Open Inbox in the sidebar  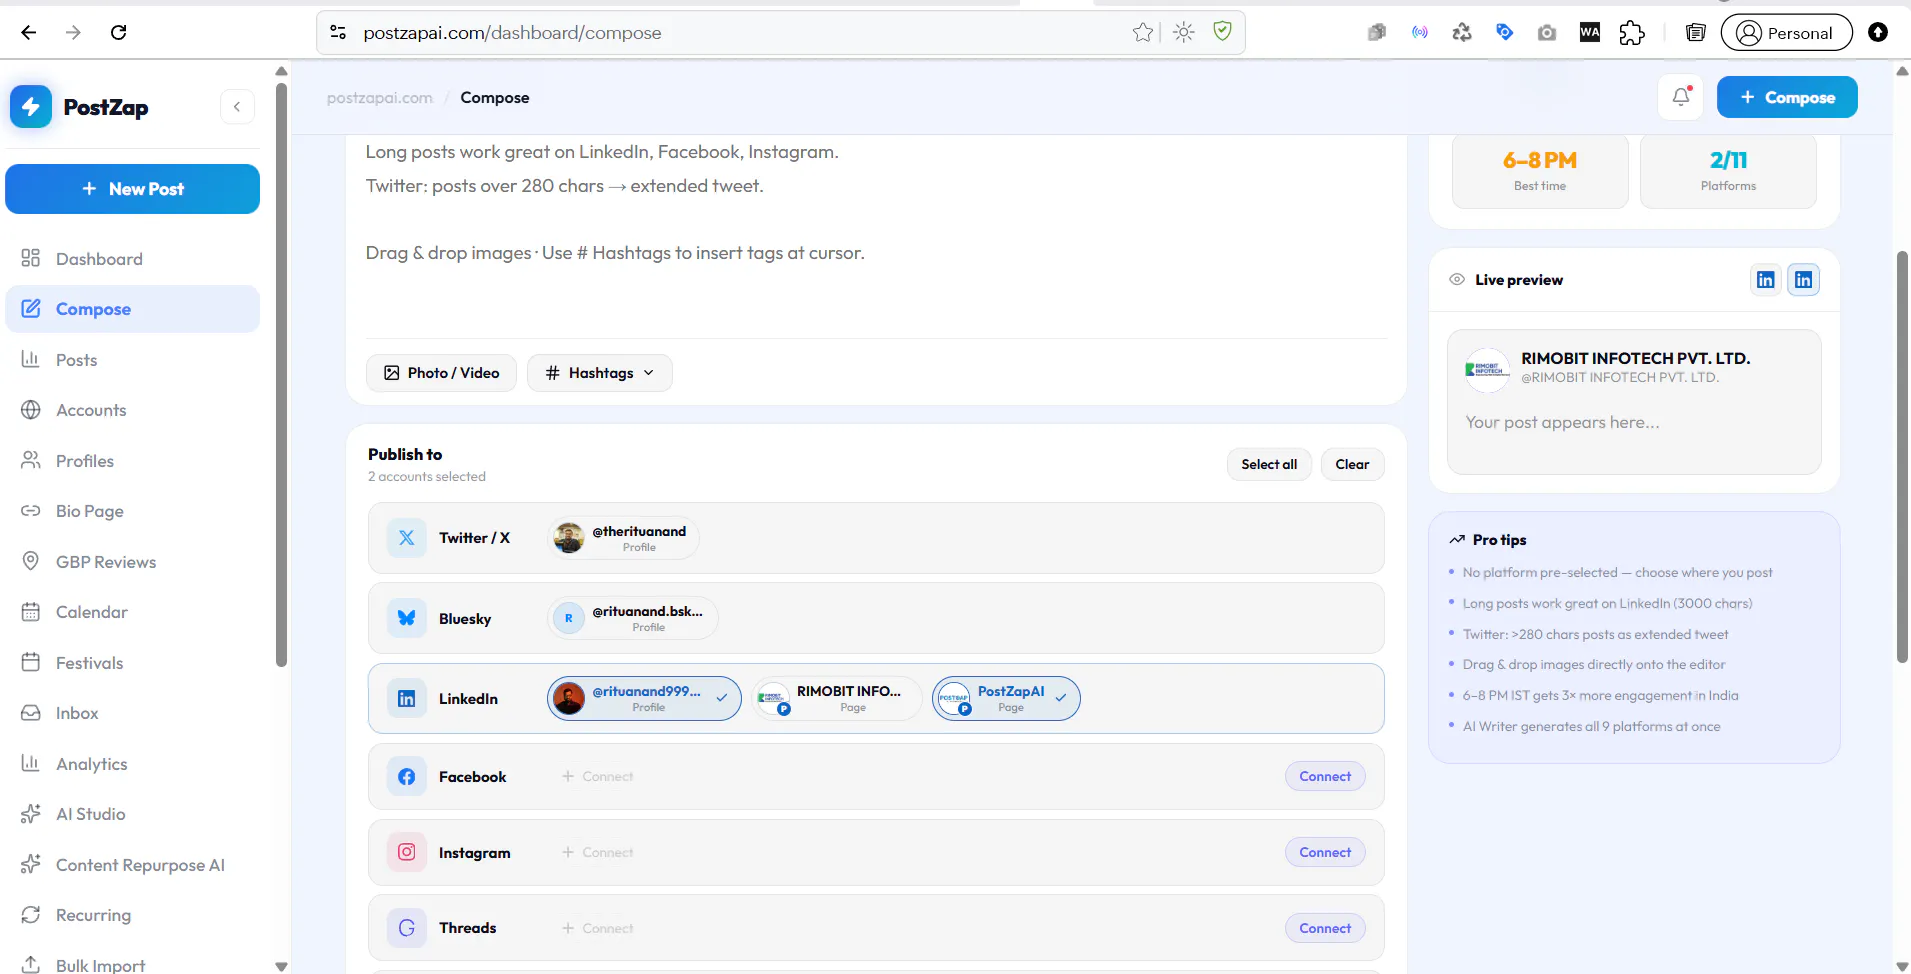(x=132, y=713)
